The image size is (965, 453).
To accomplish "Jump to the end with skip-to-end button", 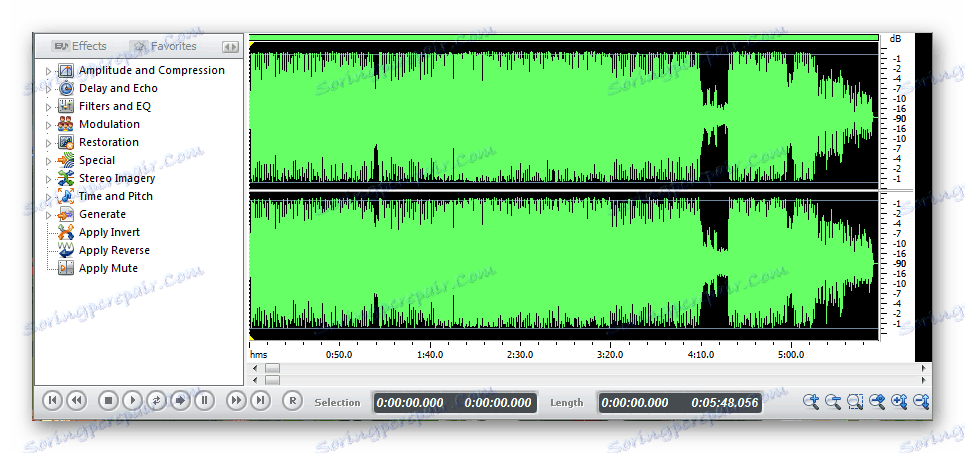I will 260,401.
